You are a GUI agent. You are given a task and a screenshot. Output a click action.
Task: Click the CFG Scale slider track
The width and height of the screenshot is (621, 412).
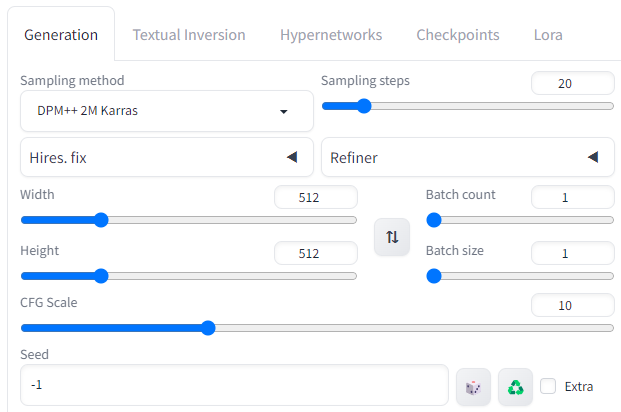click(x=317, y=328)
